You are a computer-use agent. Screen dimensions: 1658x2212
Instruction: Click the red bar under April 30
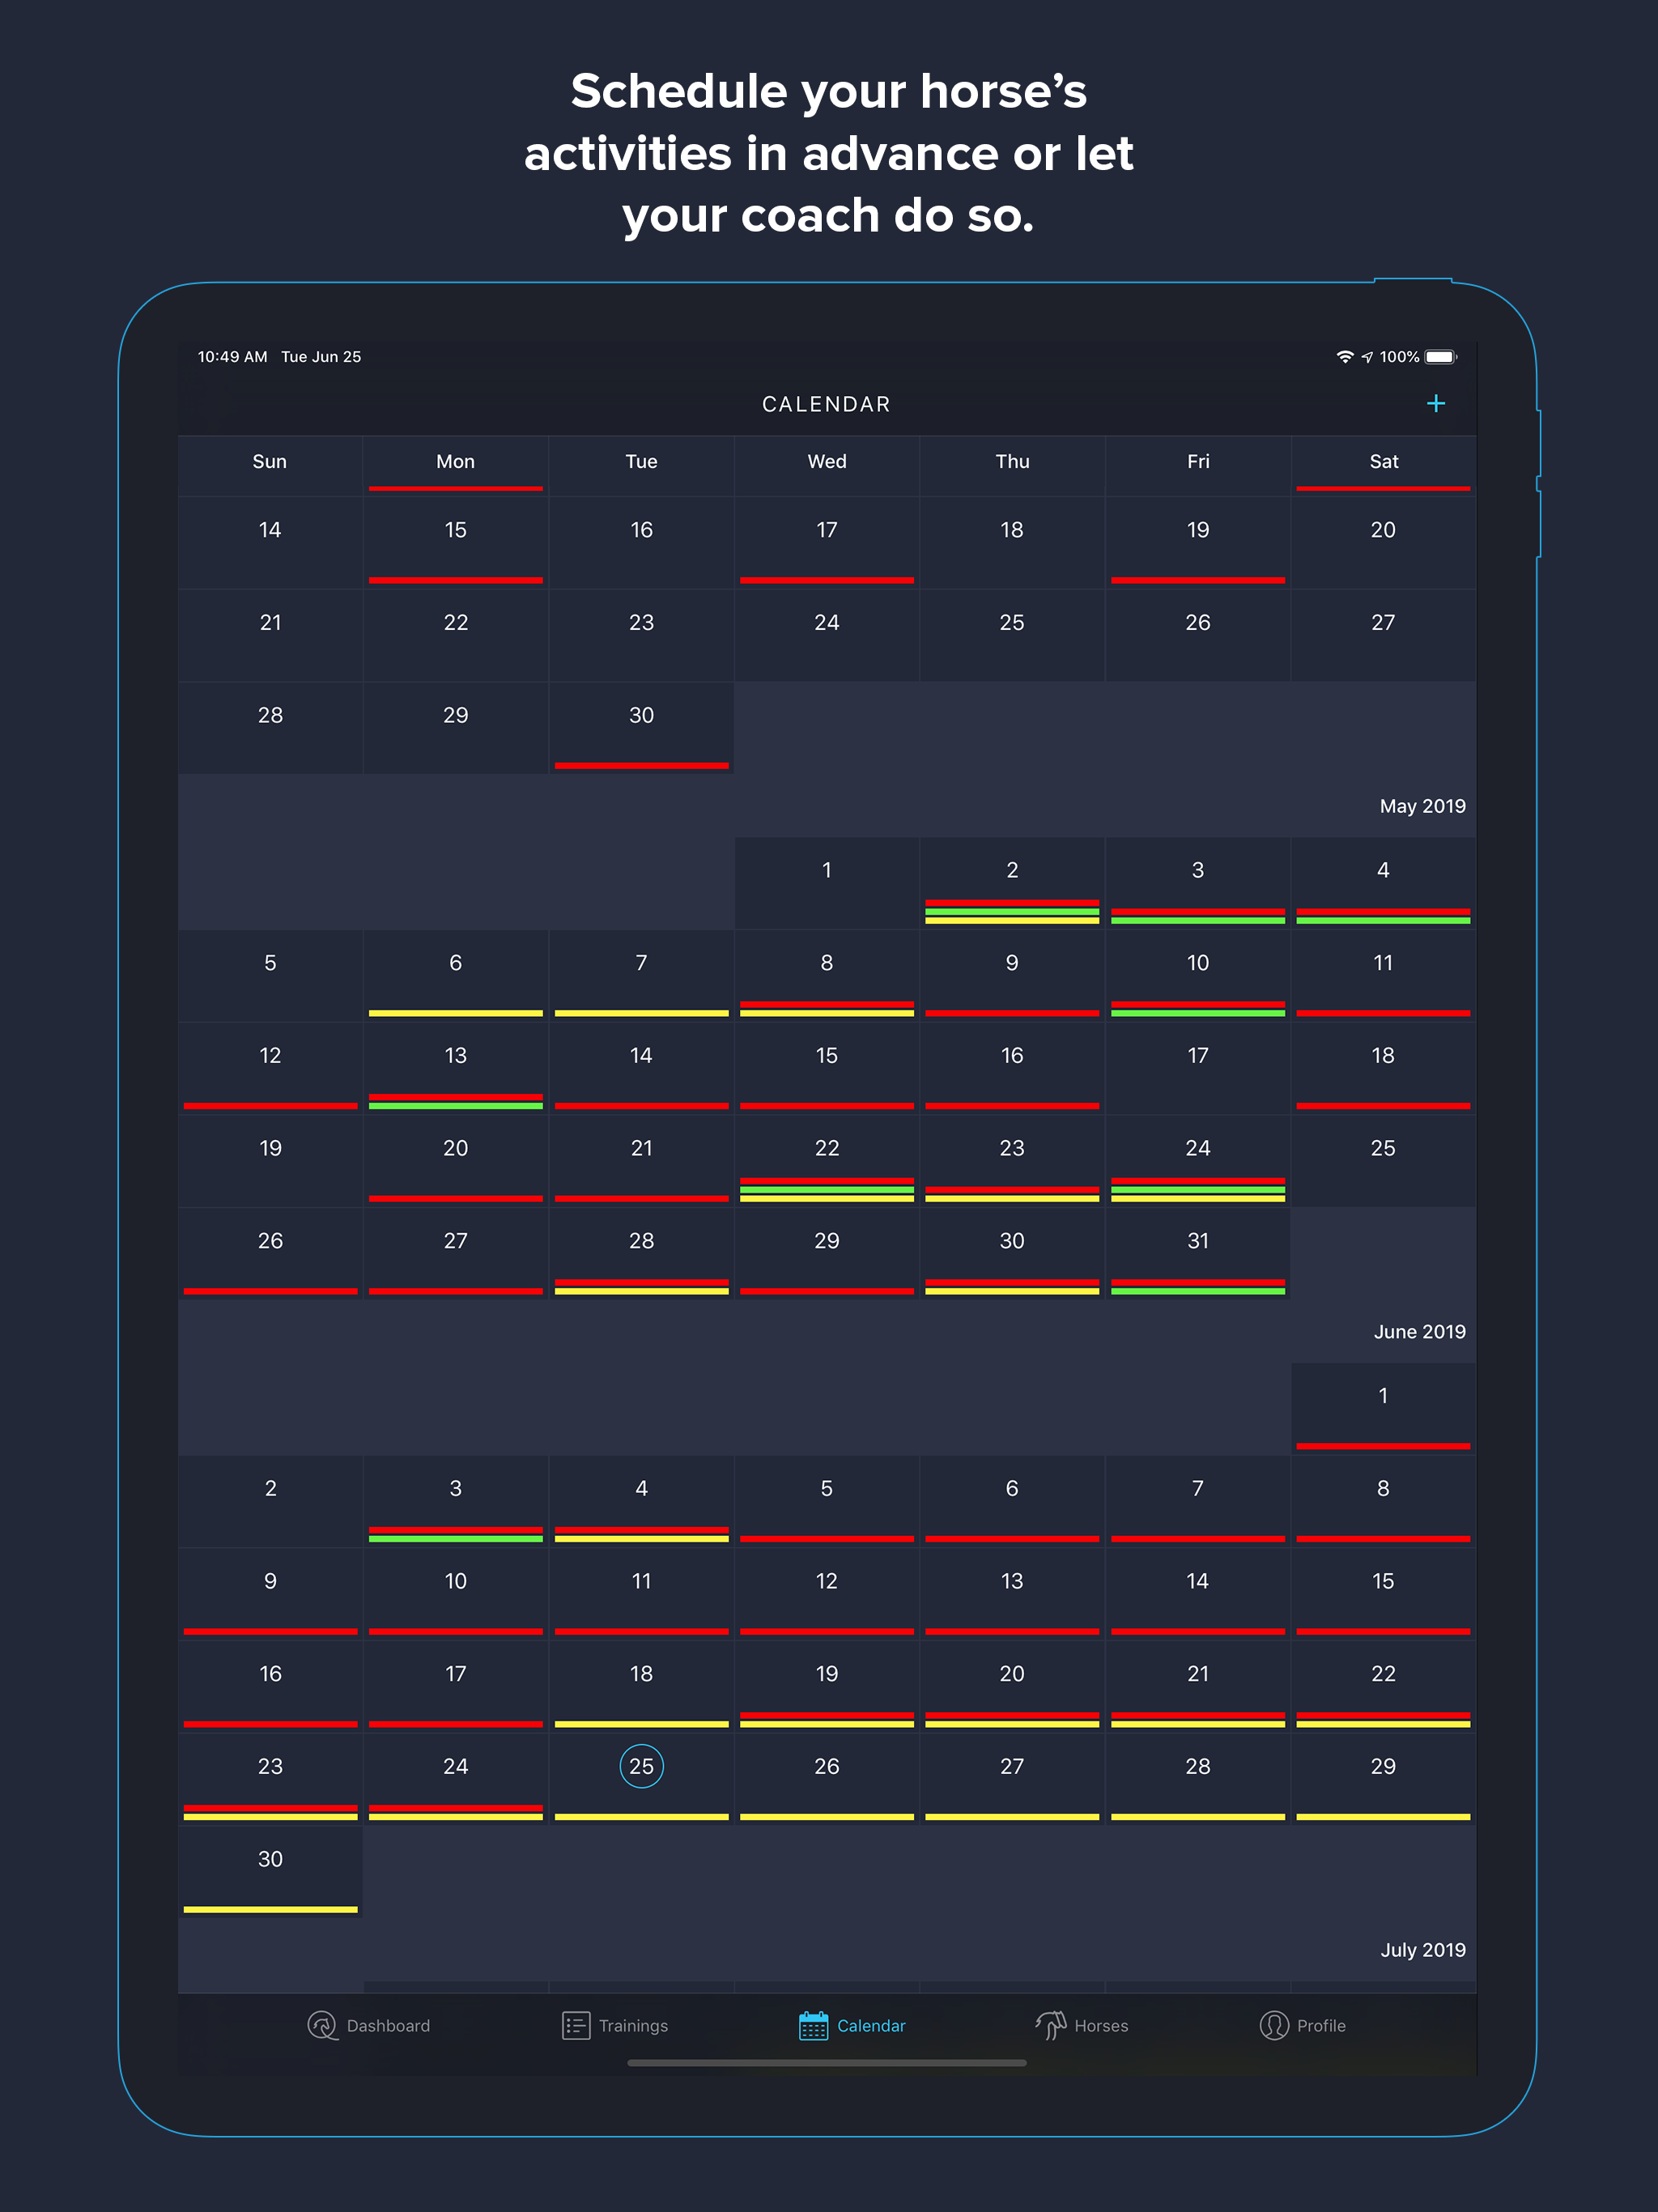tap(641, 765)
